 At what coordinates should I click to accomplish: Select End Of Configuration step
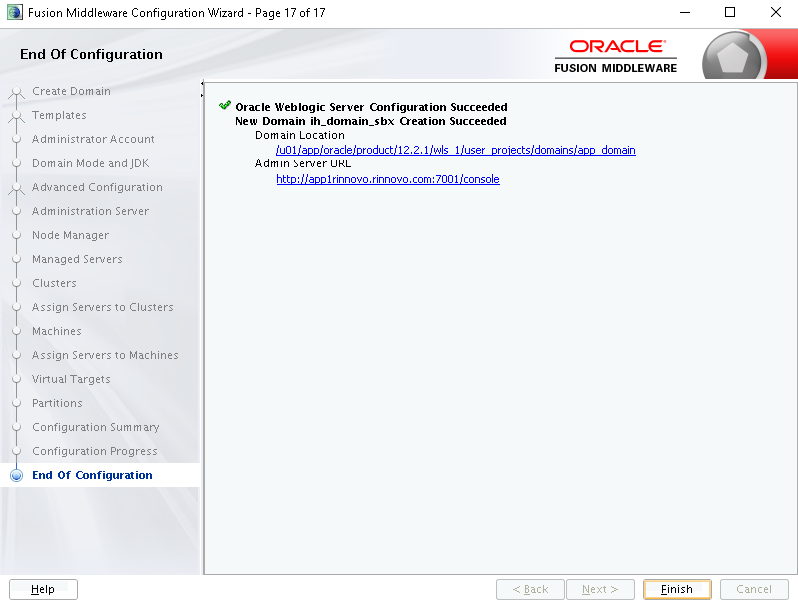(x=92, y=475)
